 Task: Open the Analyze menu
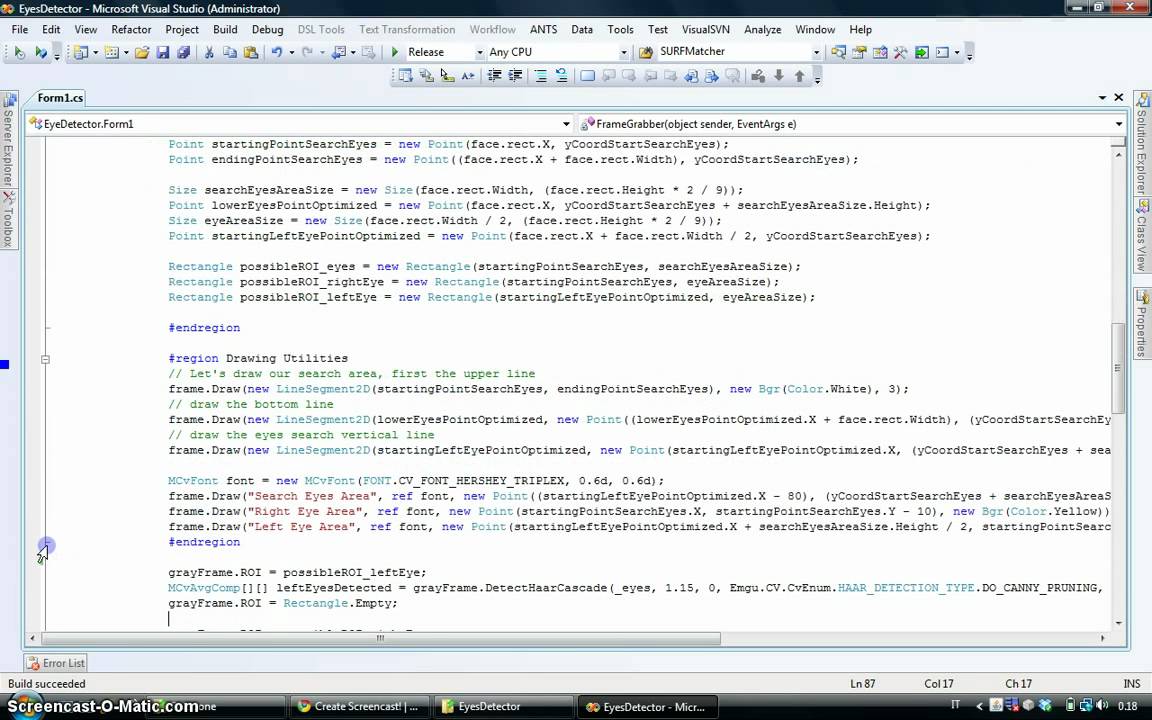tap(763, 29)
